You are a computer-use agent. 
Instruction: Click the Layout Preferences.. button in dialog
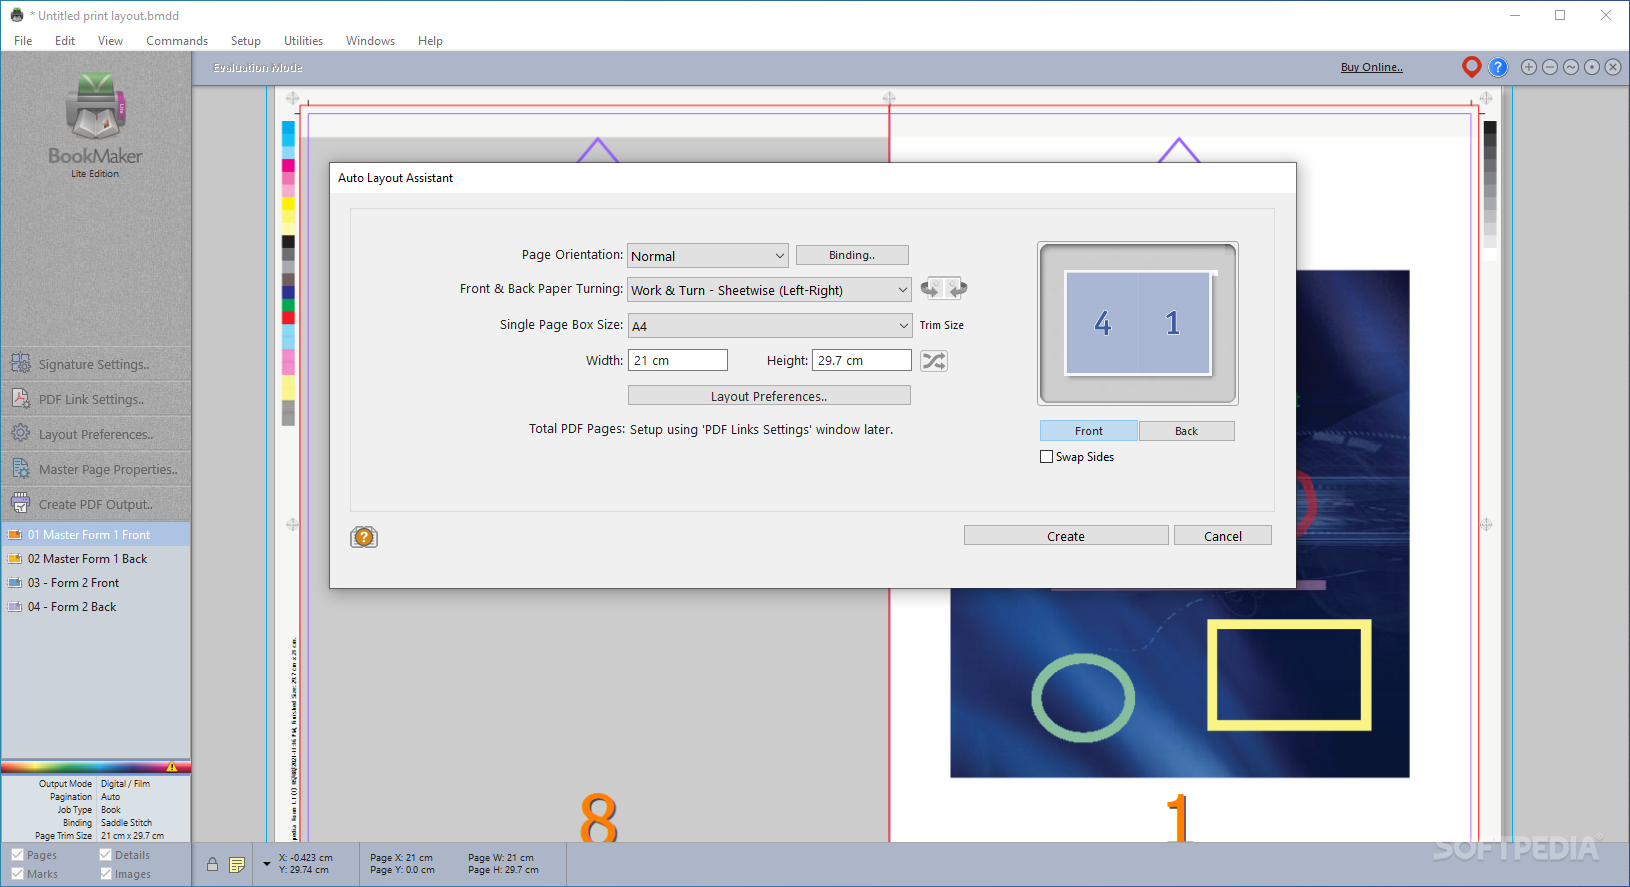click(x=769, y=396)
